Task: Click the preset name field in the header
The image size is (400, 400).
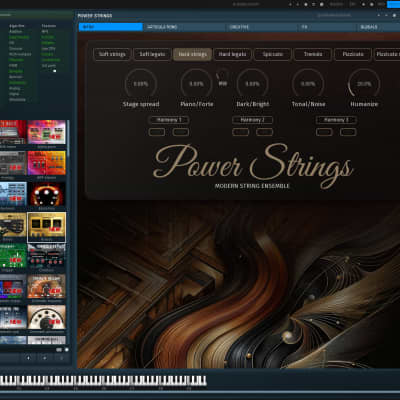Action: point(334,15)
